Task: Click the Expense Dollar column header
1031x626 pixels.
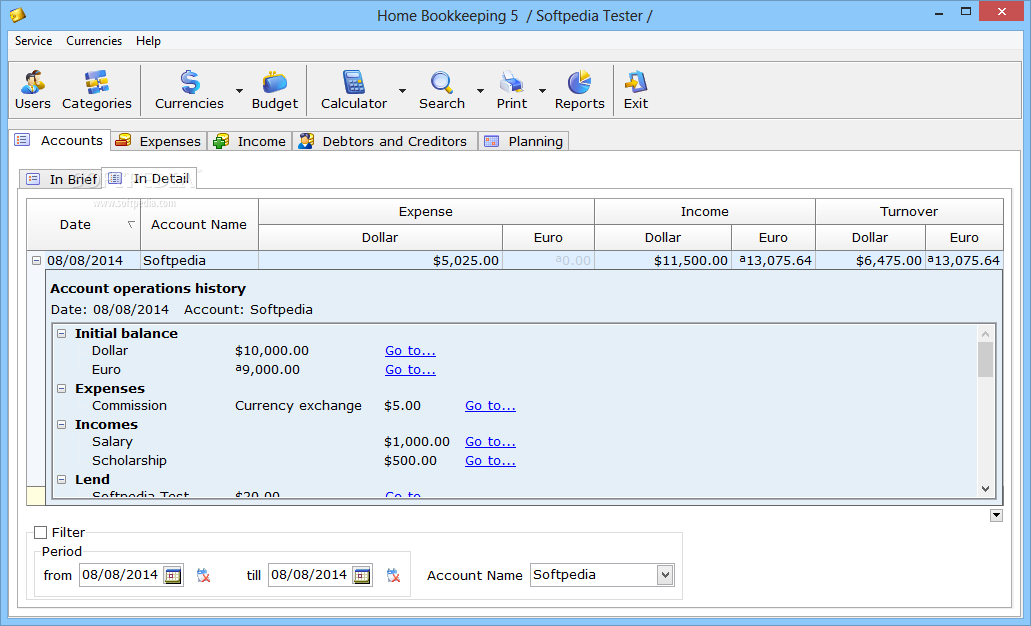Action: [x=380, y=237]
